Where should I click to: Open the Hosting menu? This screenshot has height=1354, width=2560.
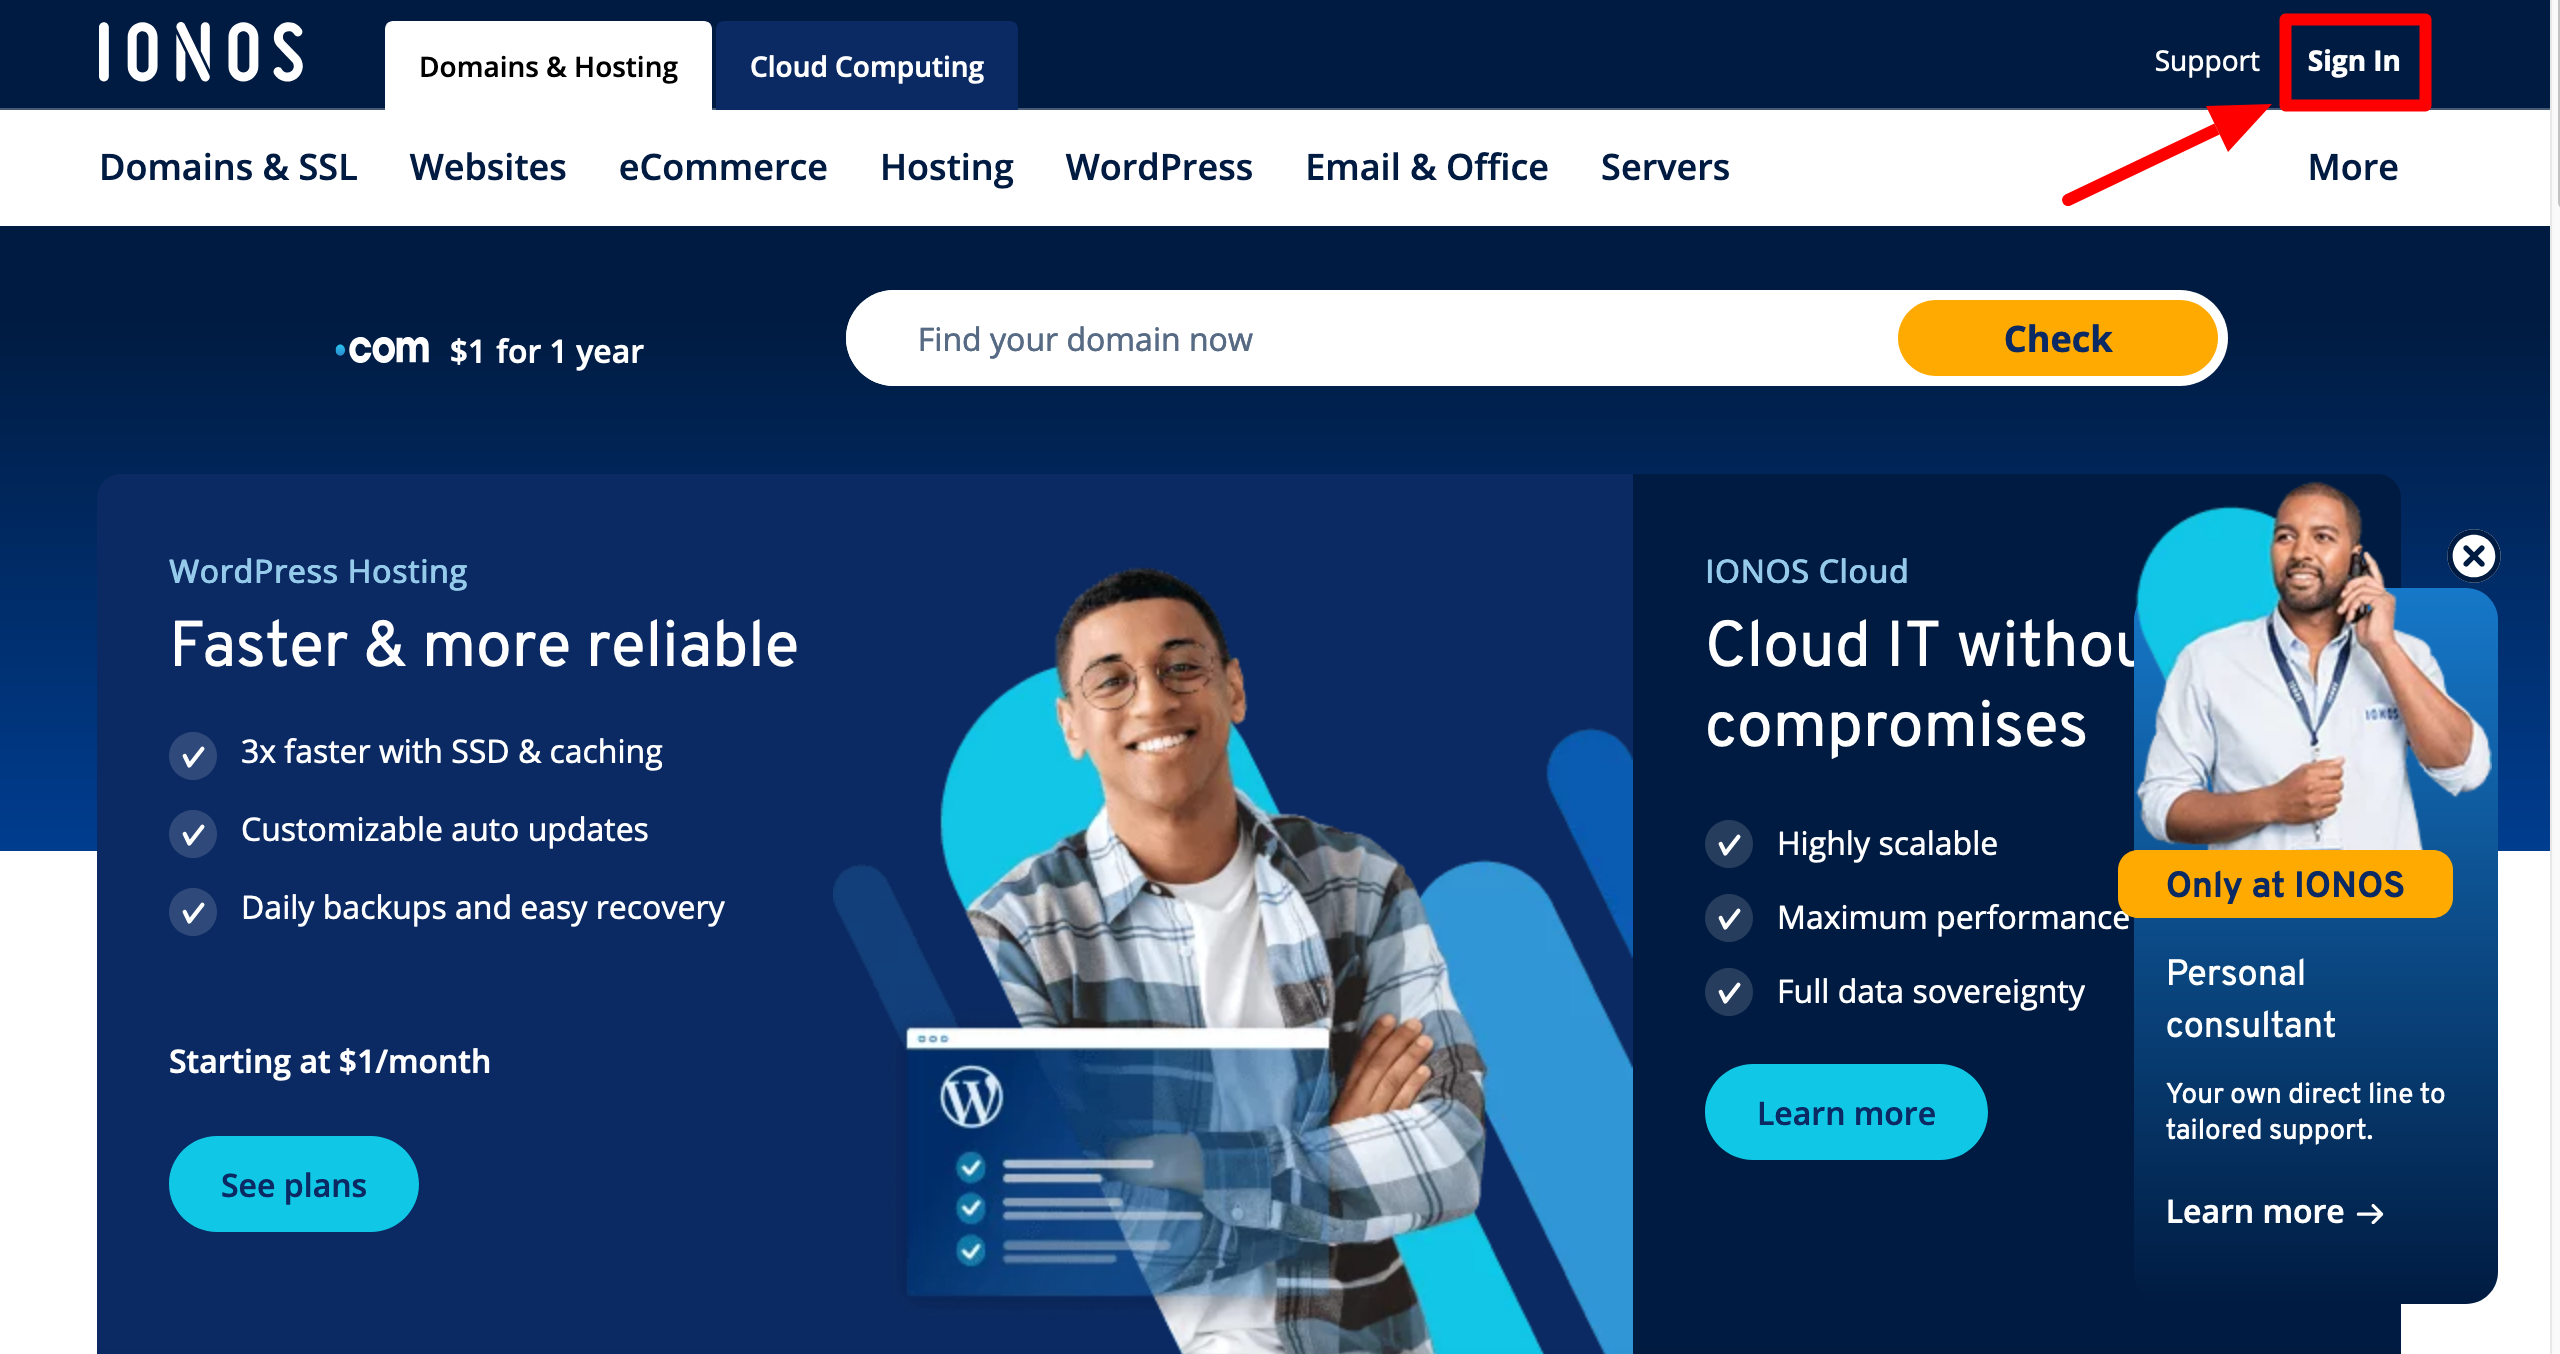[x=947, y=167]
